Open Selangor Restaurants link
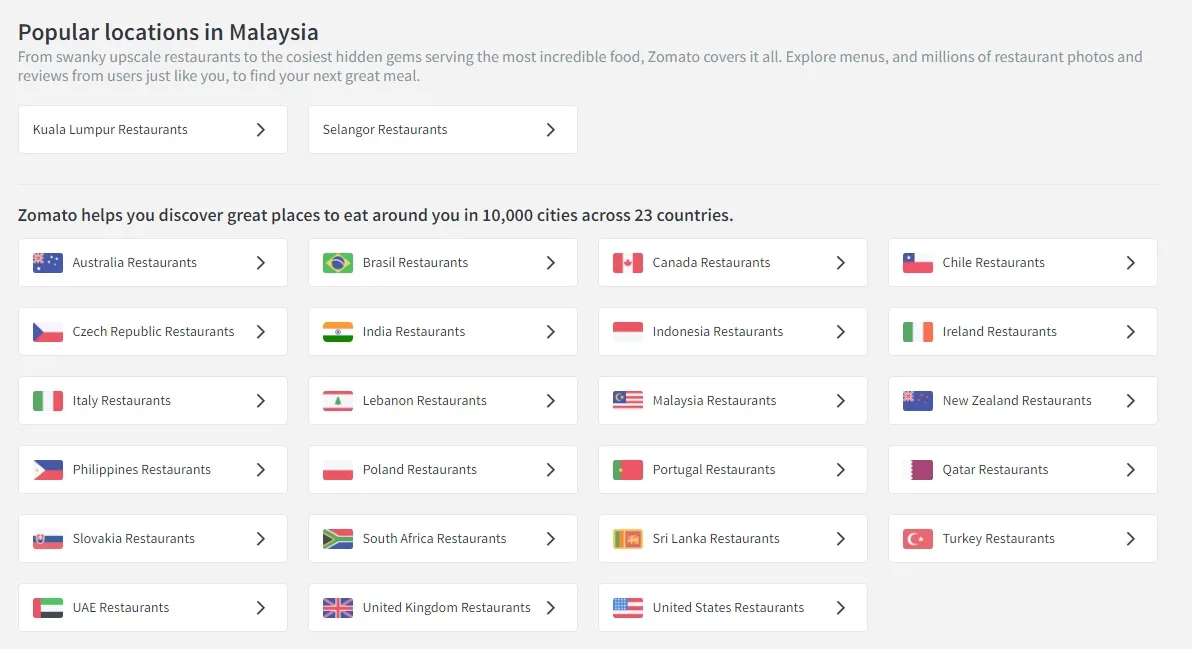This screenshot has height=649, width=1192. (x=442, y=130)
